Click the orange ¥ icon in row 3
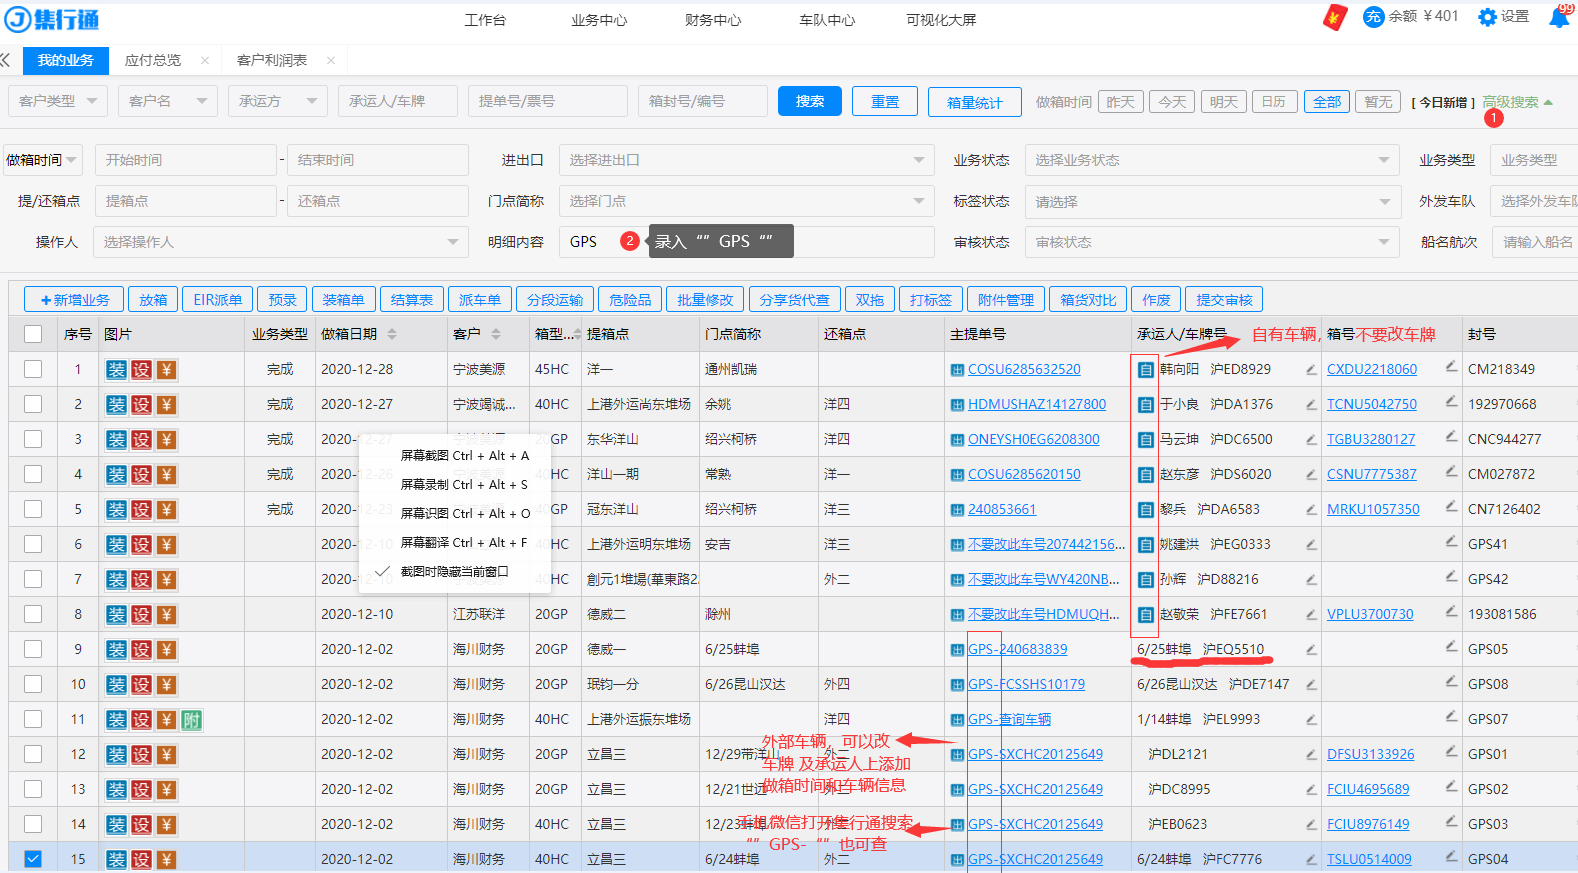Screen dimensions: 1578x873 click(x=166, y=440)
